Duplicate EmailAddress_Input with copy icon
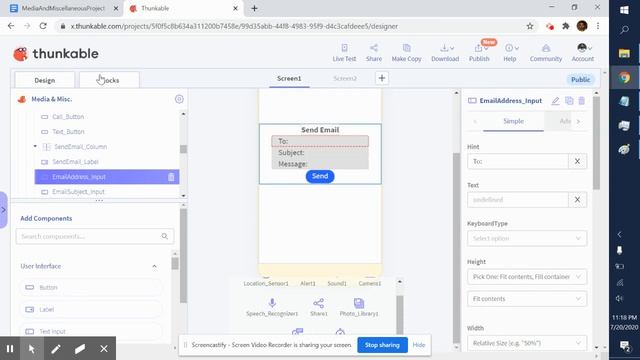The width and height of the screenshot is (640, 360). click(569, 100)
